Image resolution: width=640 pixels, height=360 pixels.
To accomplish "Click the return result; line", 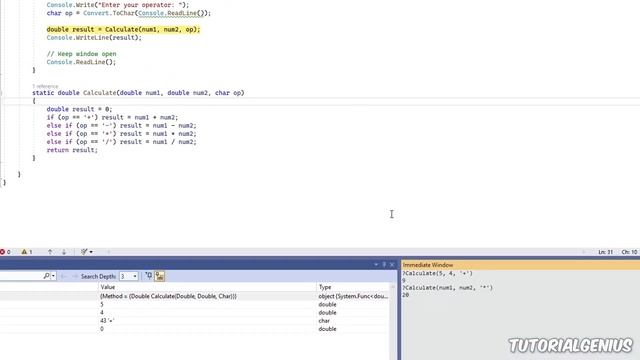I will click(72, 150).
